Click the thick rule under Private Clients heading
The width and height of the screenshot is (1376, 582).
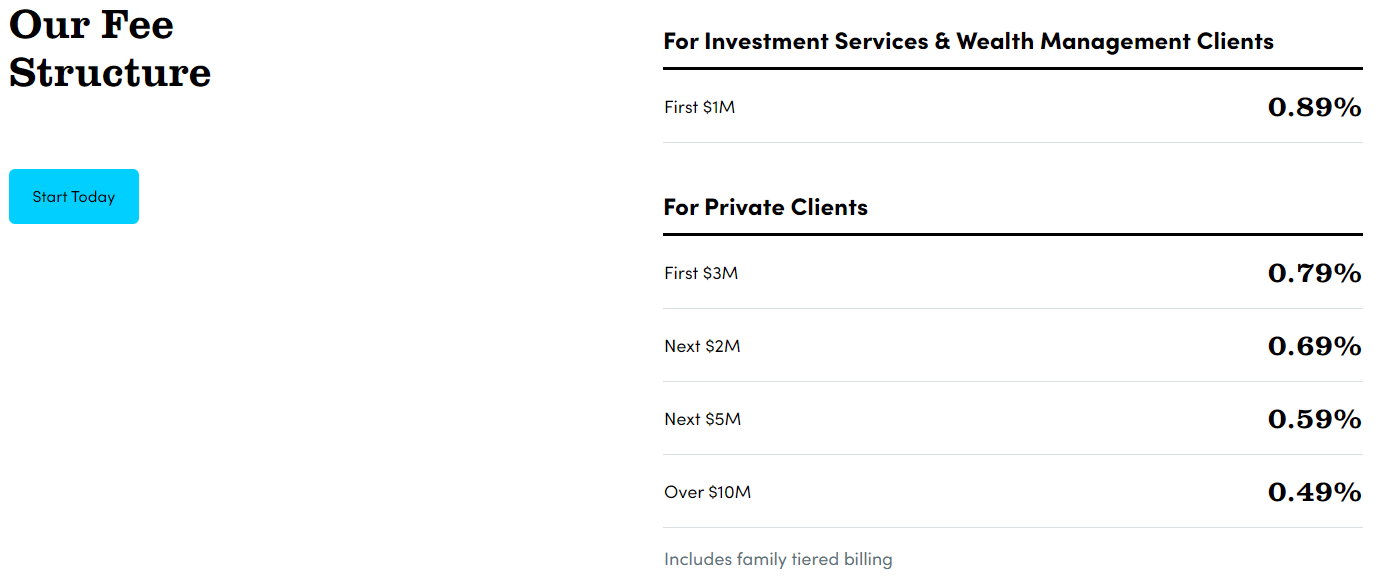click(x=1012, y=235)
